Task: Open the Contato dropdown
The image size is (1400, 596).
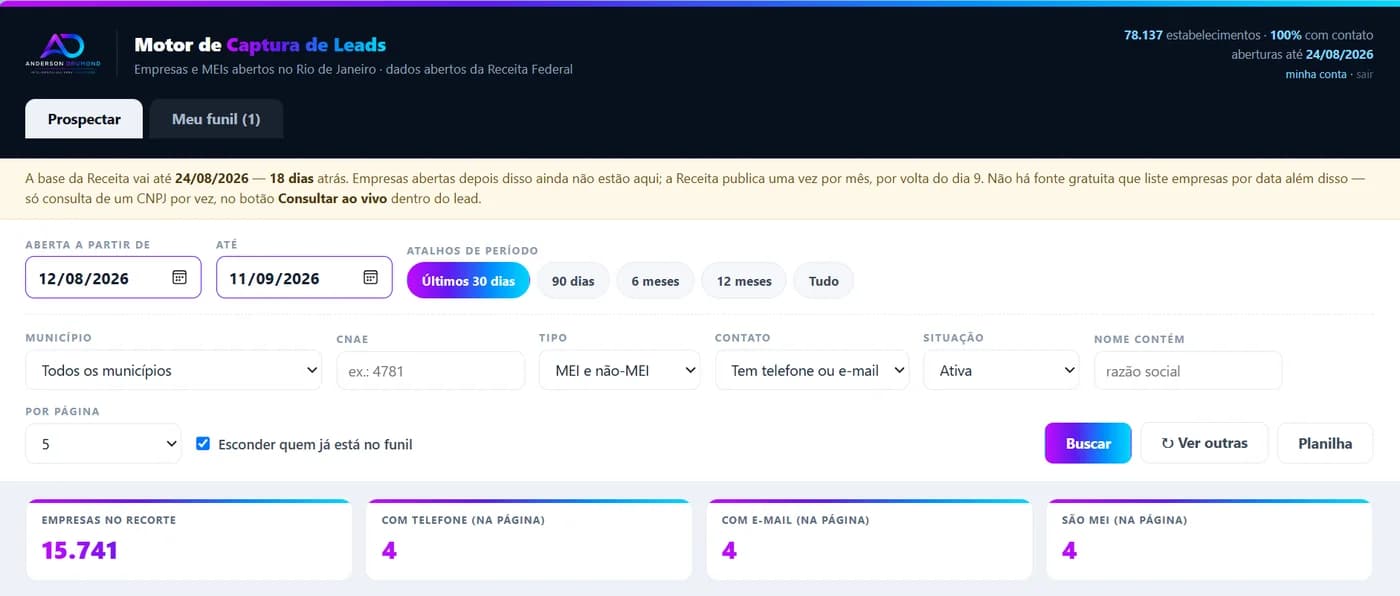Action: pos(812,370)
